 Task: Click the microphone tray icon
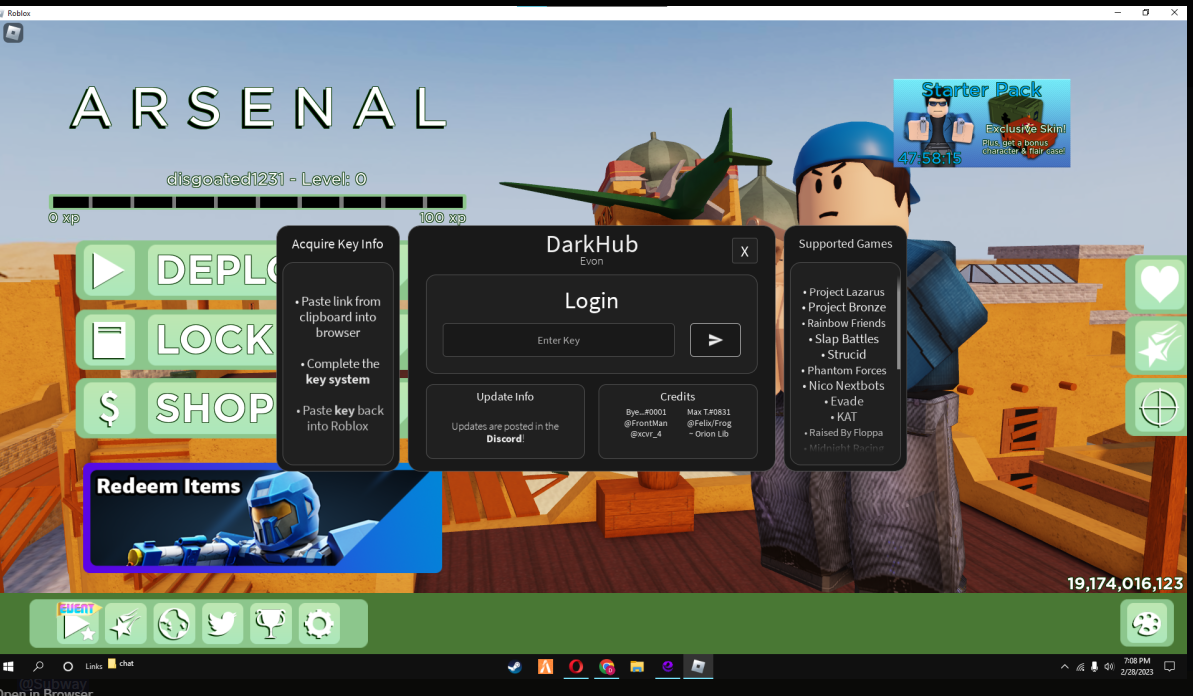pyautogui.click(x=1094, y=667)
